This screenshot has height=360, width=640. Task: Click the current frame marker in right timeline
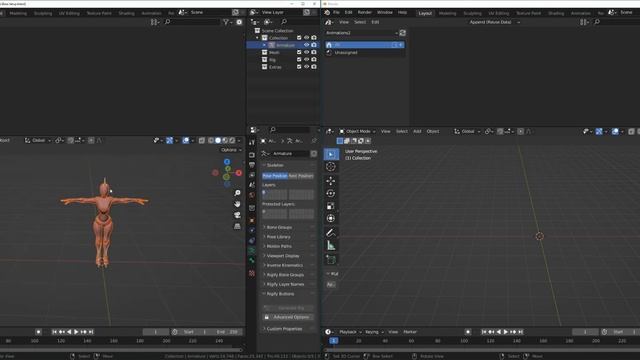coord(333,340)
